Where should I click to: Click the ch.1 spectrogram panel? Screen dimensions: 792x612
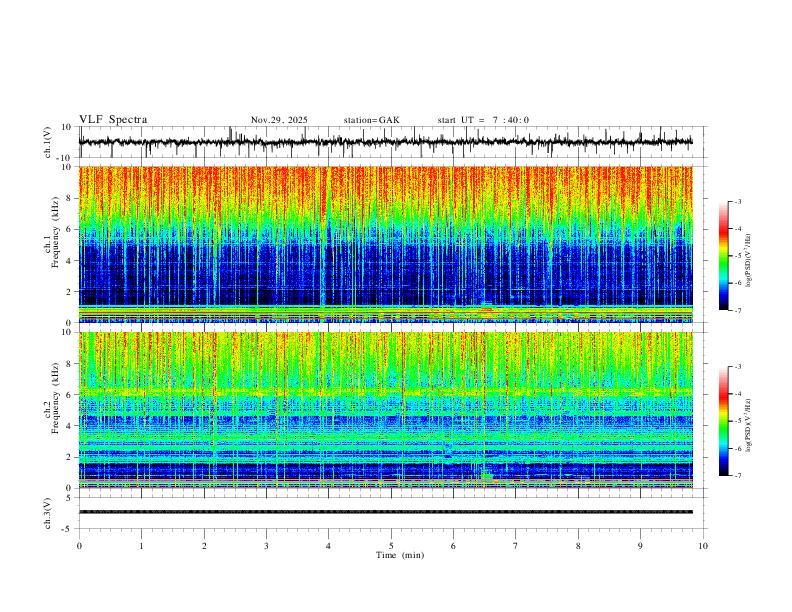(x=385, y=244)
